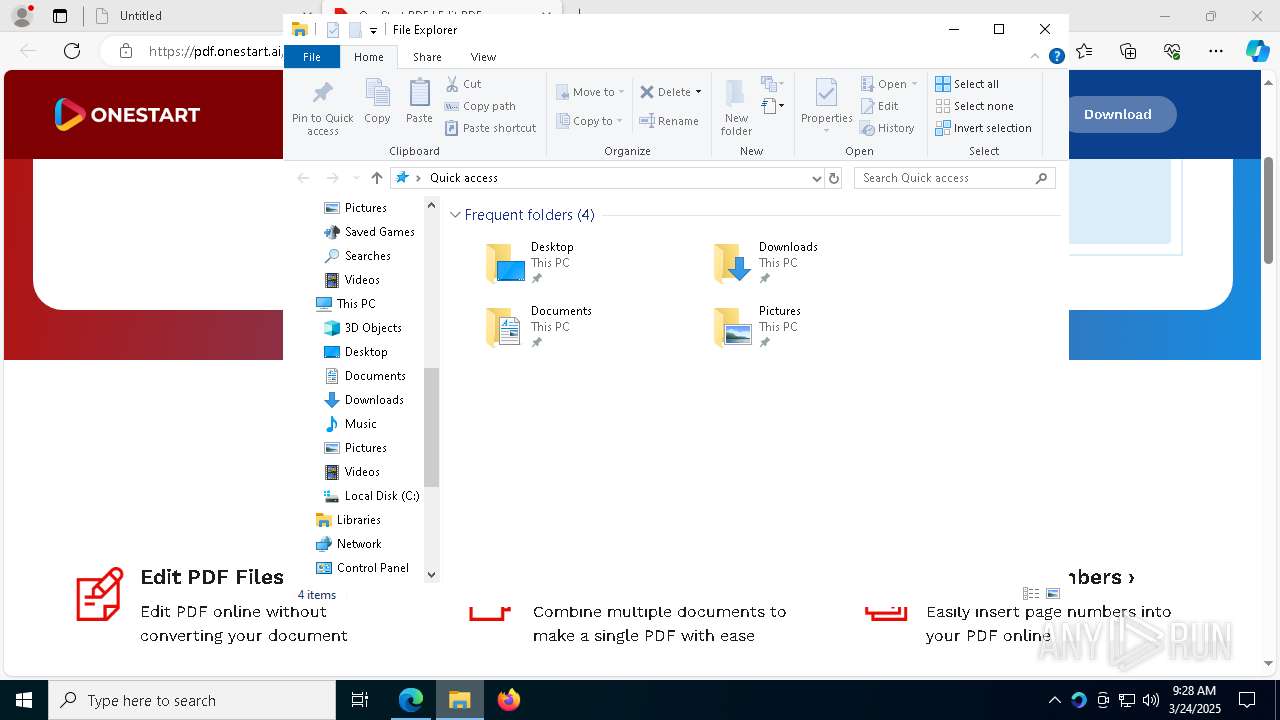Select Music in navigation pane
The image size is (1280, 720).
[360, 424]
